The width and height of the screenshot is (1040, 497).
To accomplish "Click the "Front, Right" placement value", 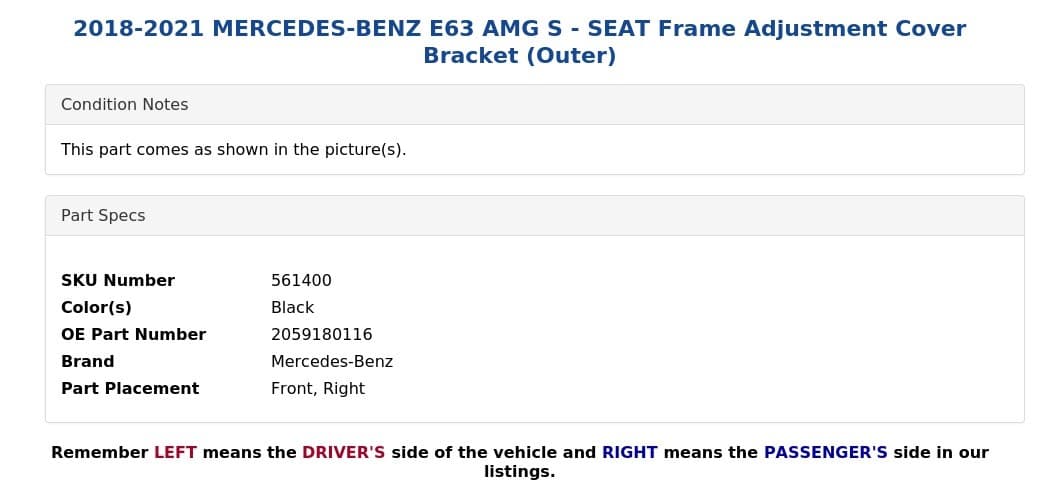I will tap(317, 389).
